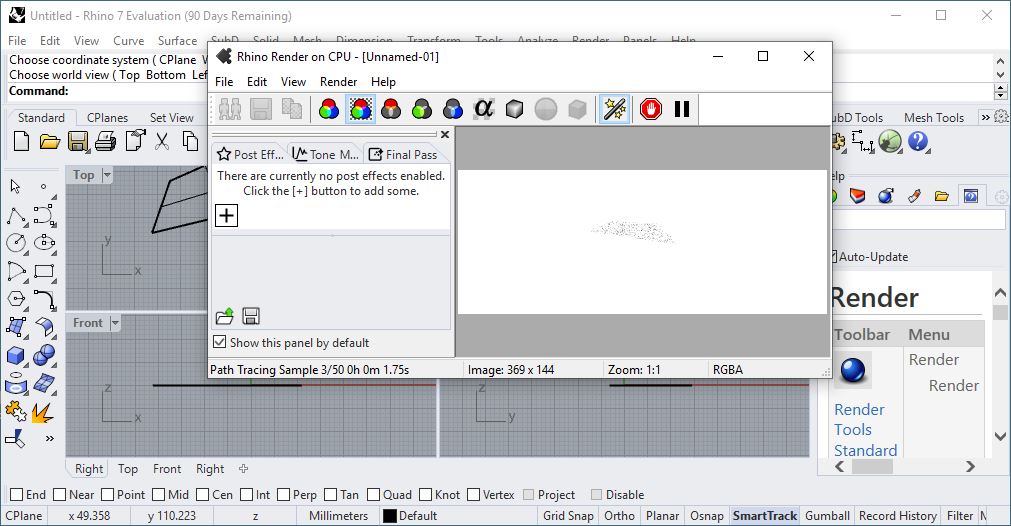Toggle Gumball in status bar
Screen dimensions: 1011x526
[827, 516]
